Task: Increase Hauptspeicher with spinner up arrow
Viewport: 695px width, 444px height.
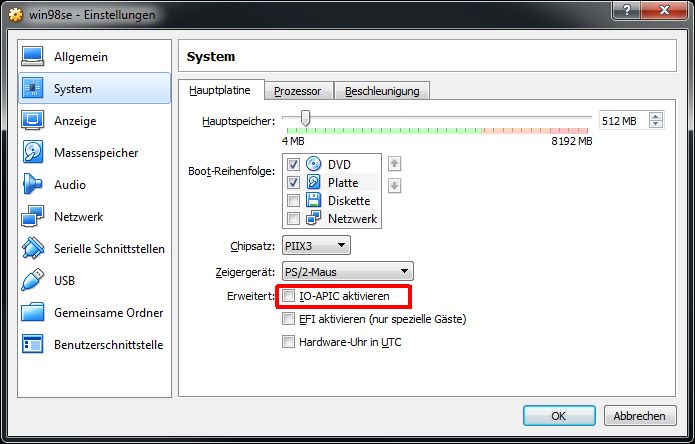Action: (x=656, y=117)
